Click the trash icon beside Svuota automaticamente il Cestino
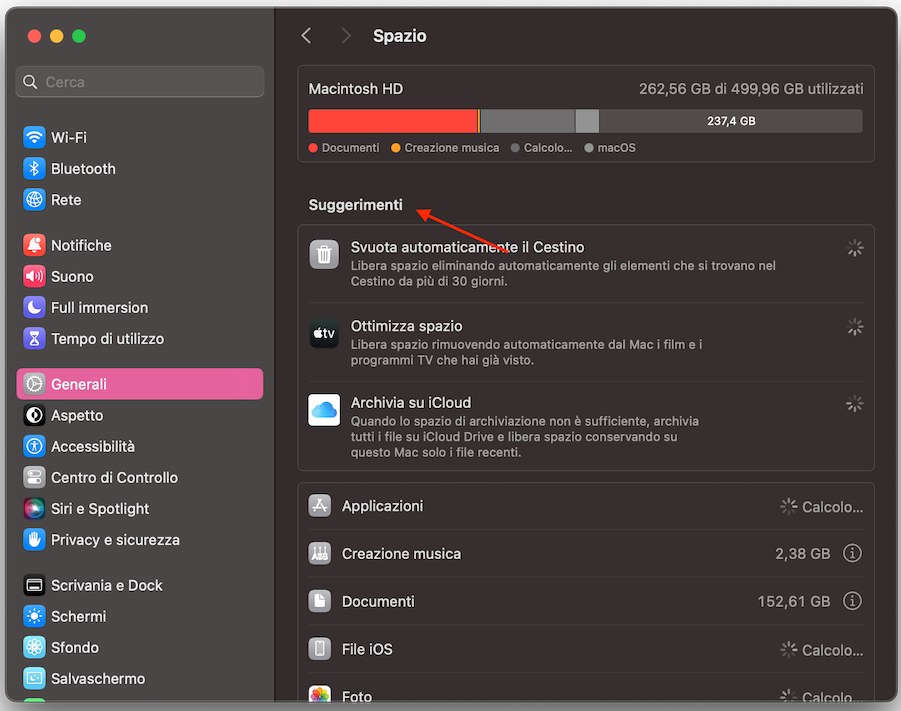 (x=323, y=255)
